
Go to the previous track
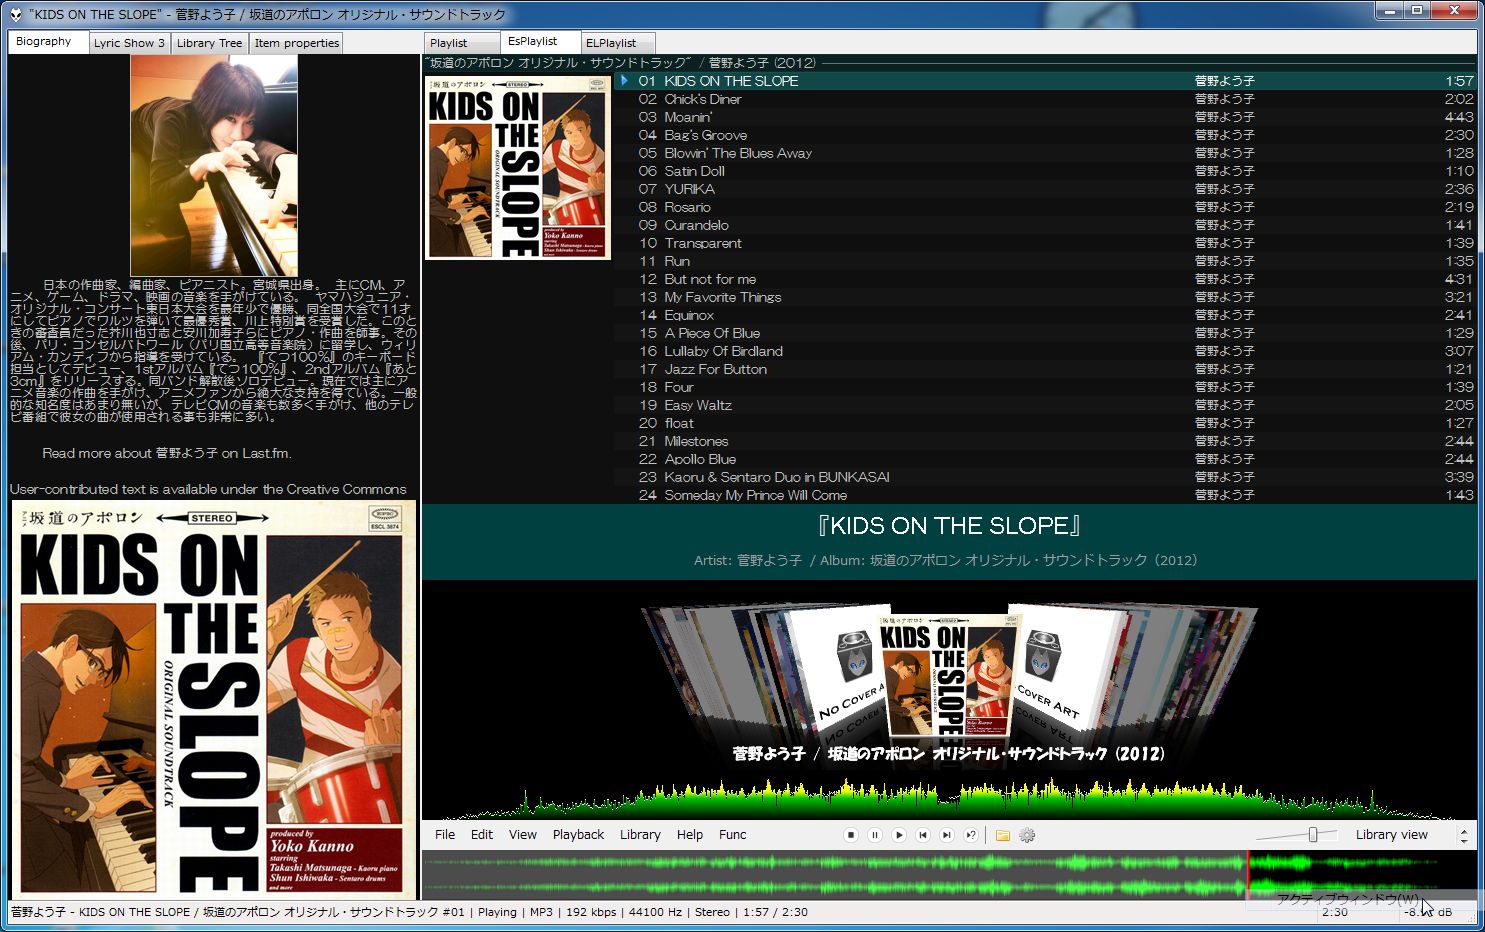[923, 835]
